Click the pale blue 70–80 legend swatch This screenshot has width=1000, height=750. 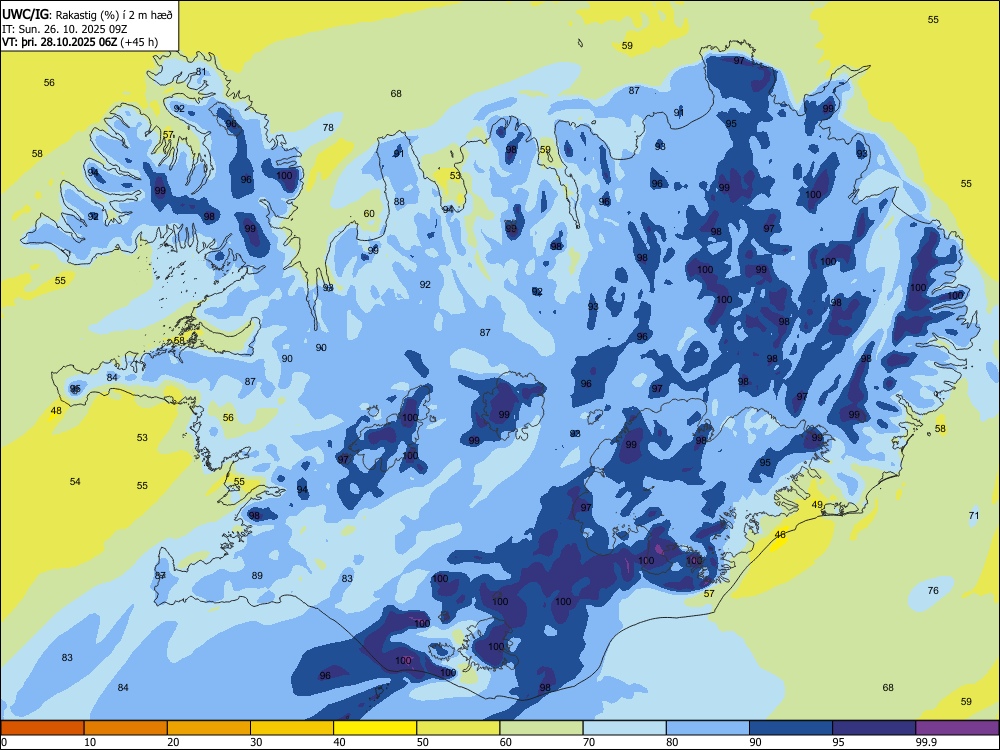tap(624, 728)
